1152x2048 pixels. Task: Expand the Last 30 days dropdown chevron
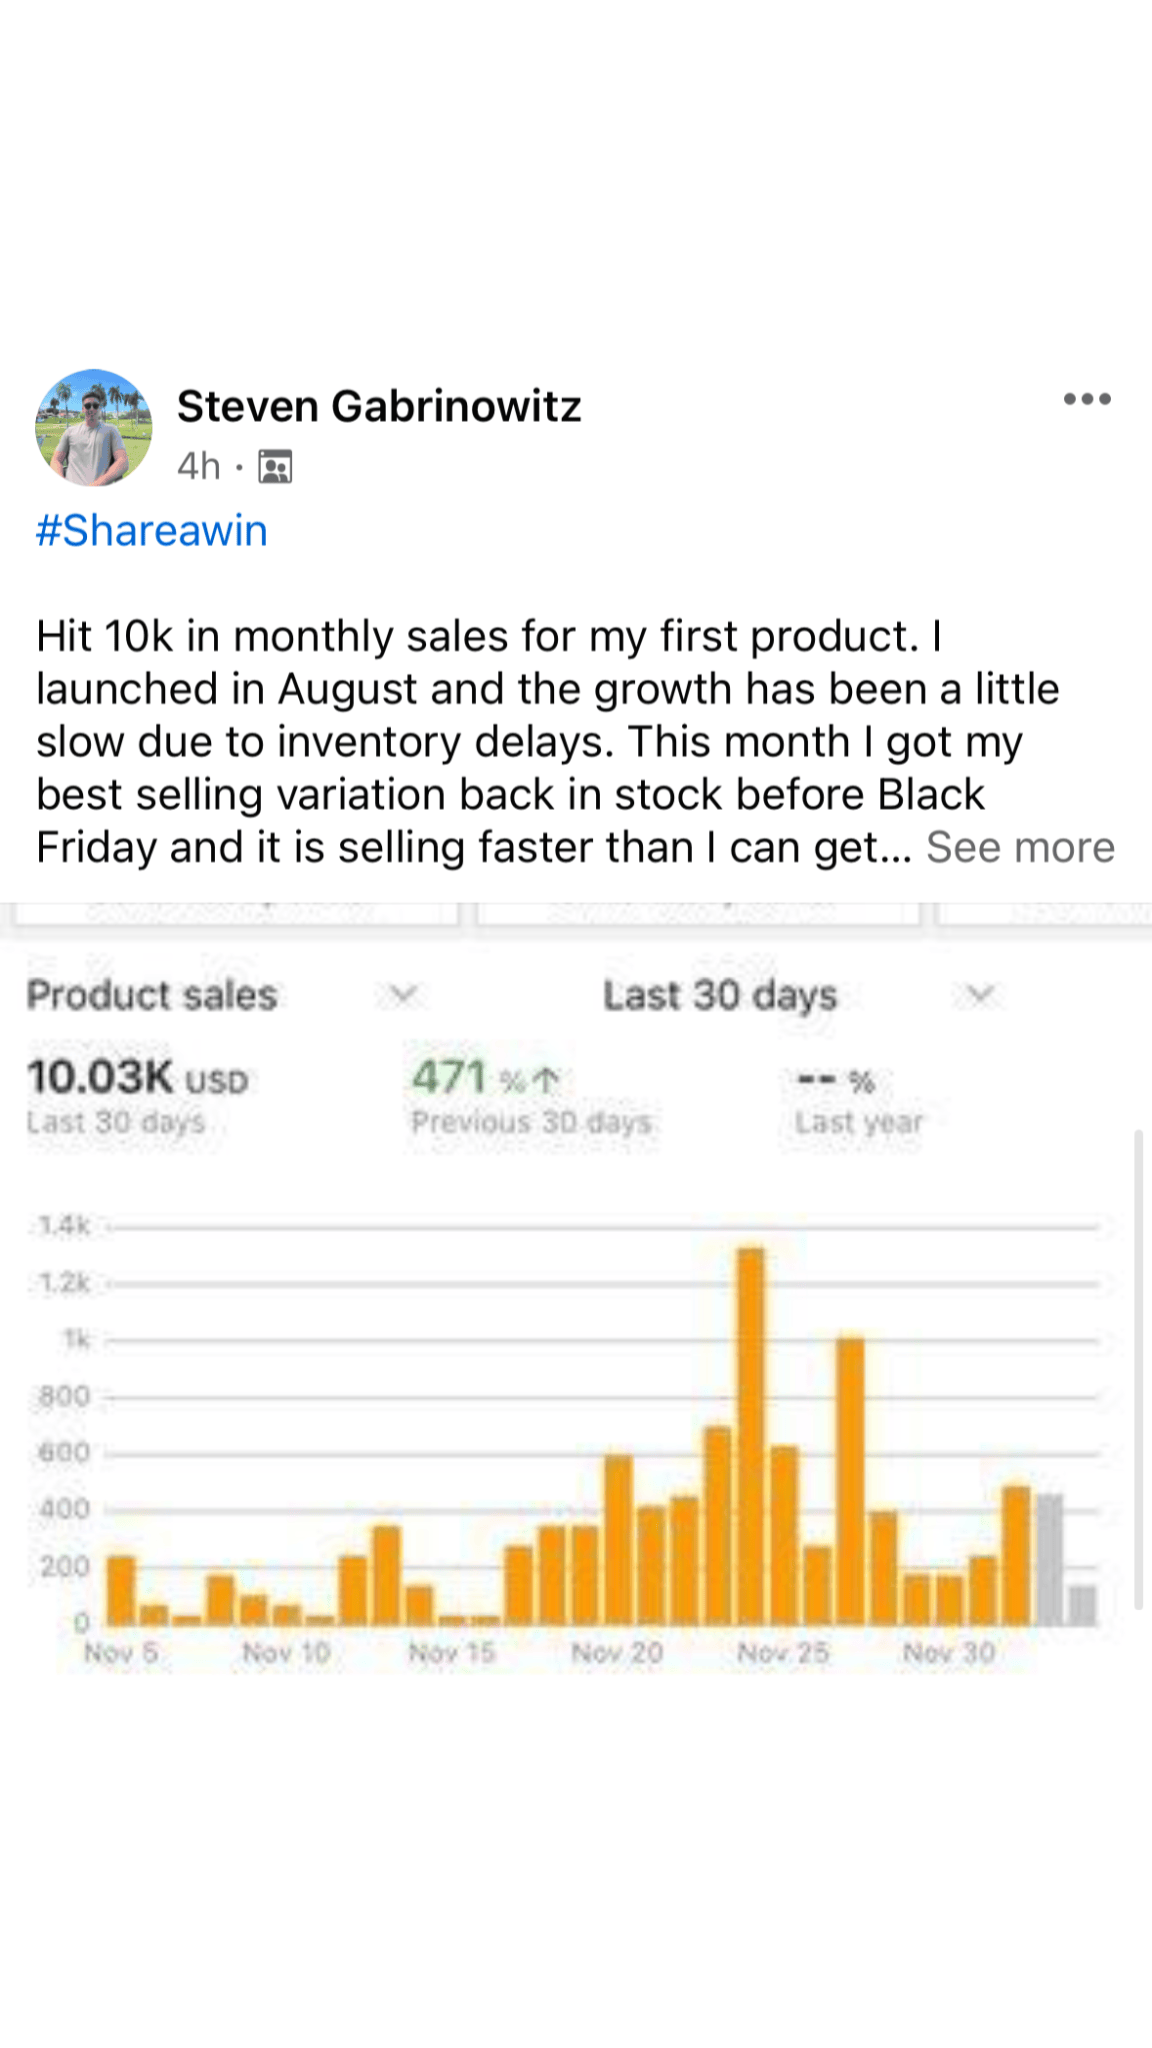click(981, 995)
